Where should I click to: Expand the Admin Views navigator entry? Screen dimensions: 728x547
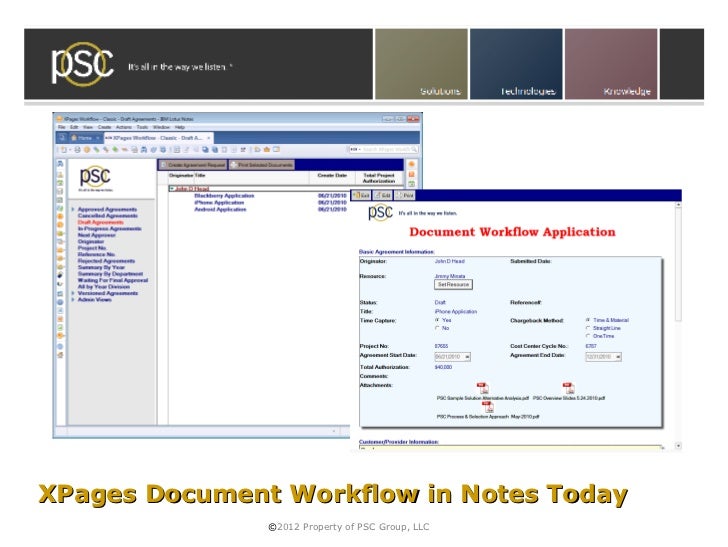coord(73,300)
